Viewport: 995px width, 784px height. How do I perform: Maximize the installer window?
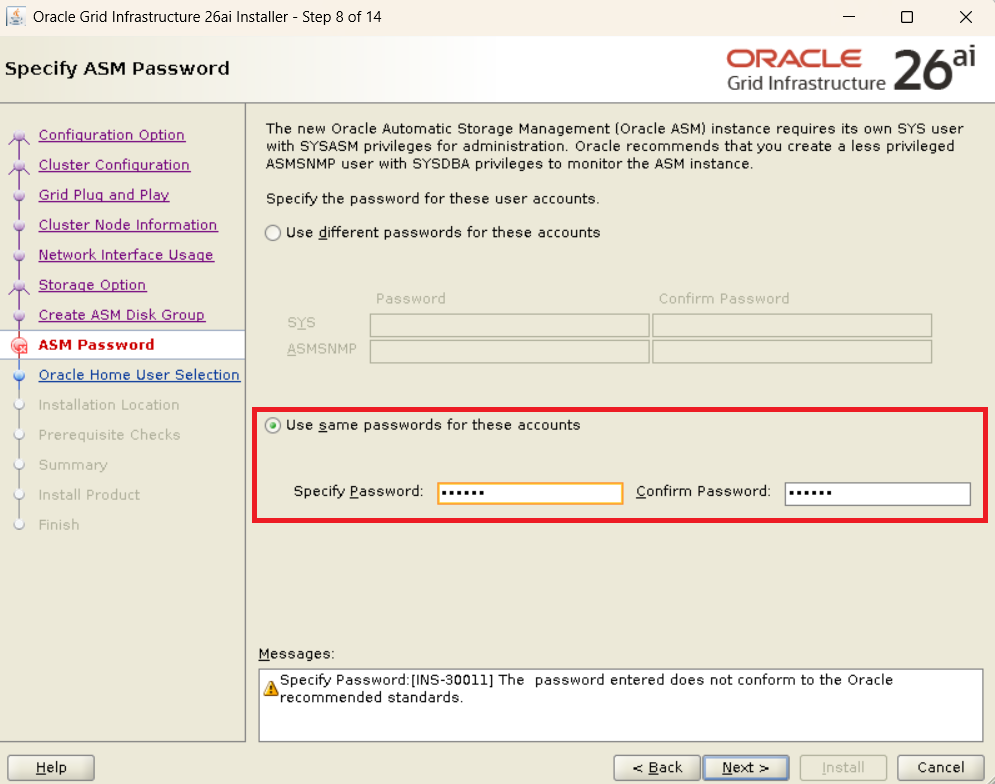[906, 17]
